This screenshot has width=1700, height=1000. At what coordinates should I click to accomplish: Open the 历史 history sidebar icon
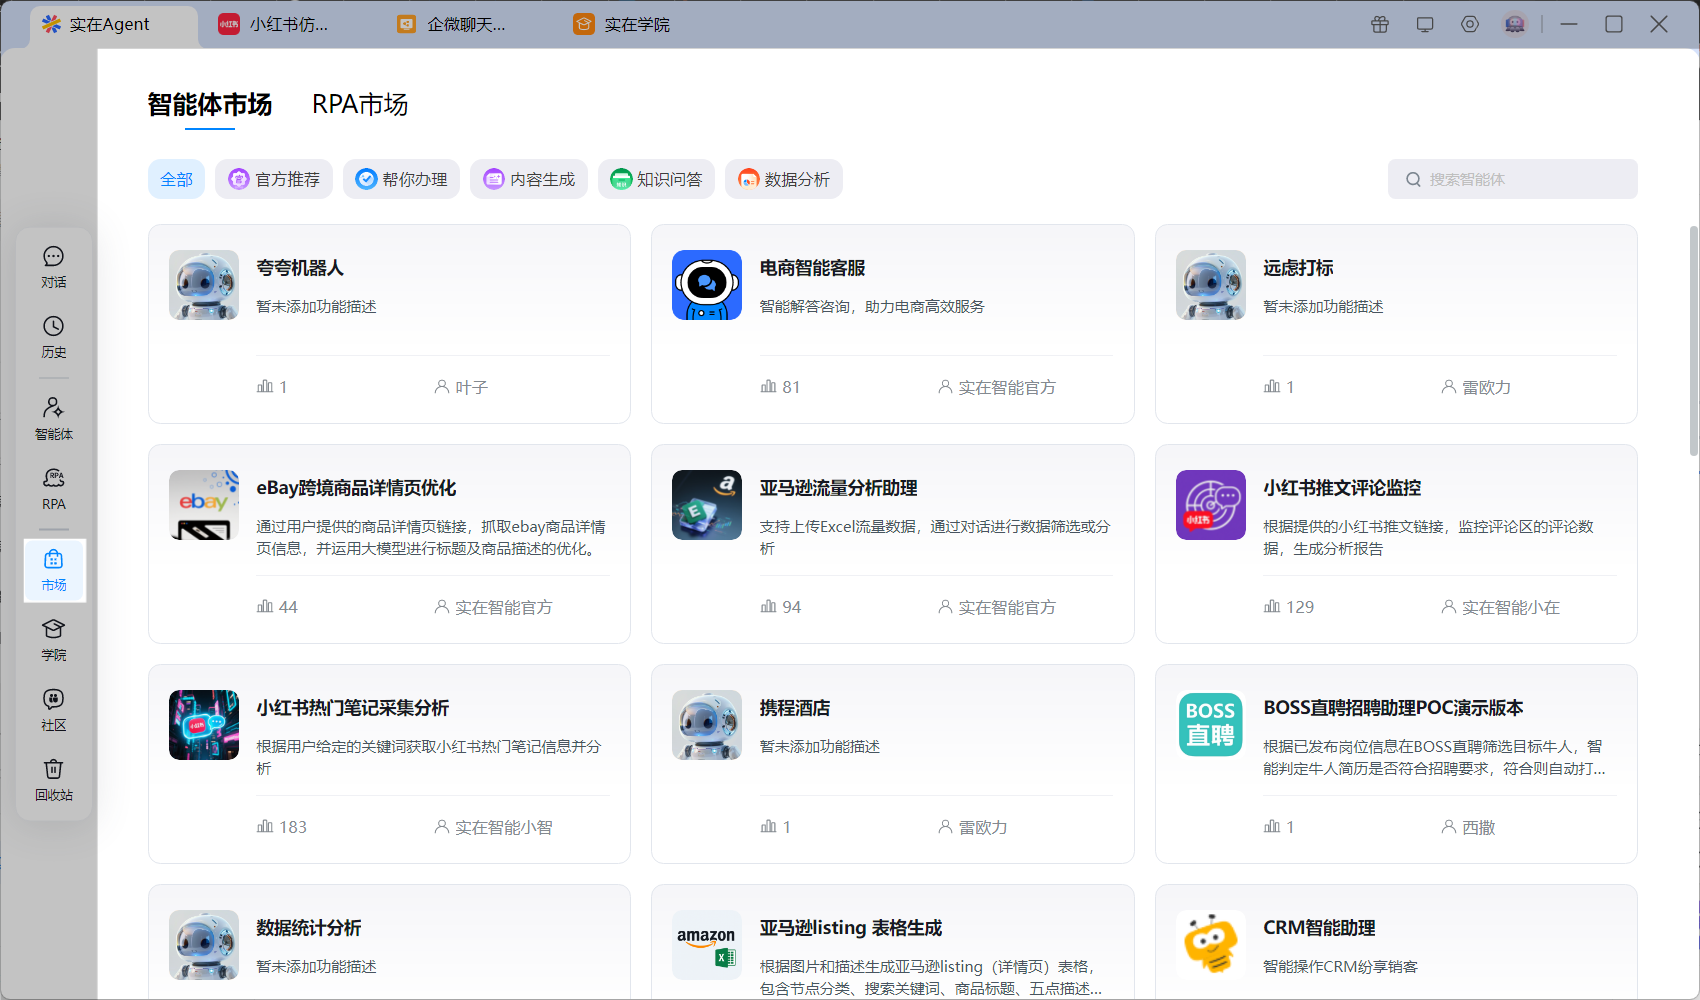point(54,337)
